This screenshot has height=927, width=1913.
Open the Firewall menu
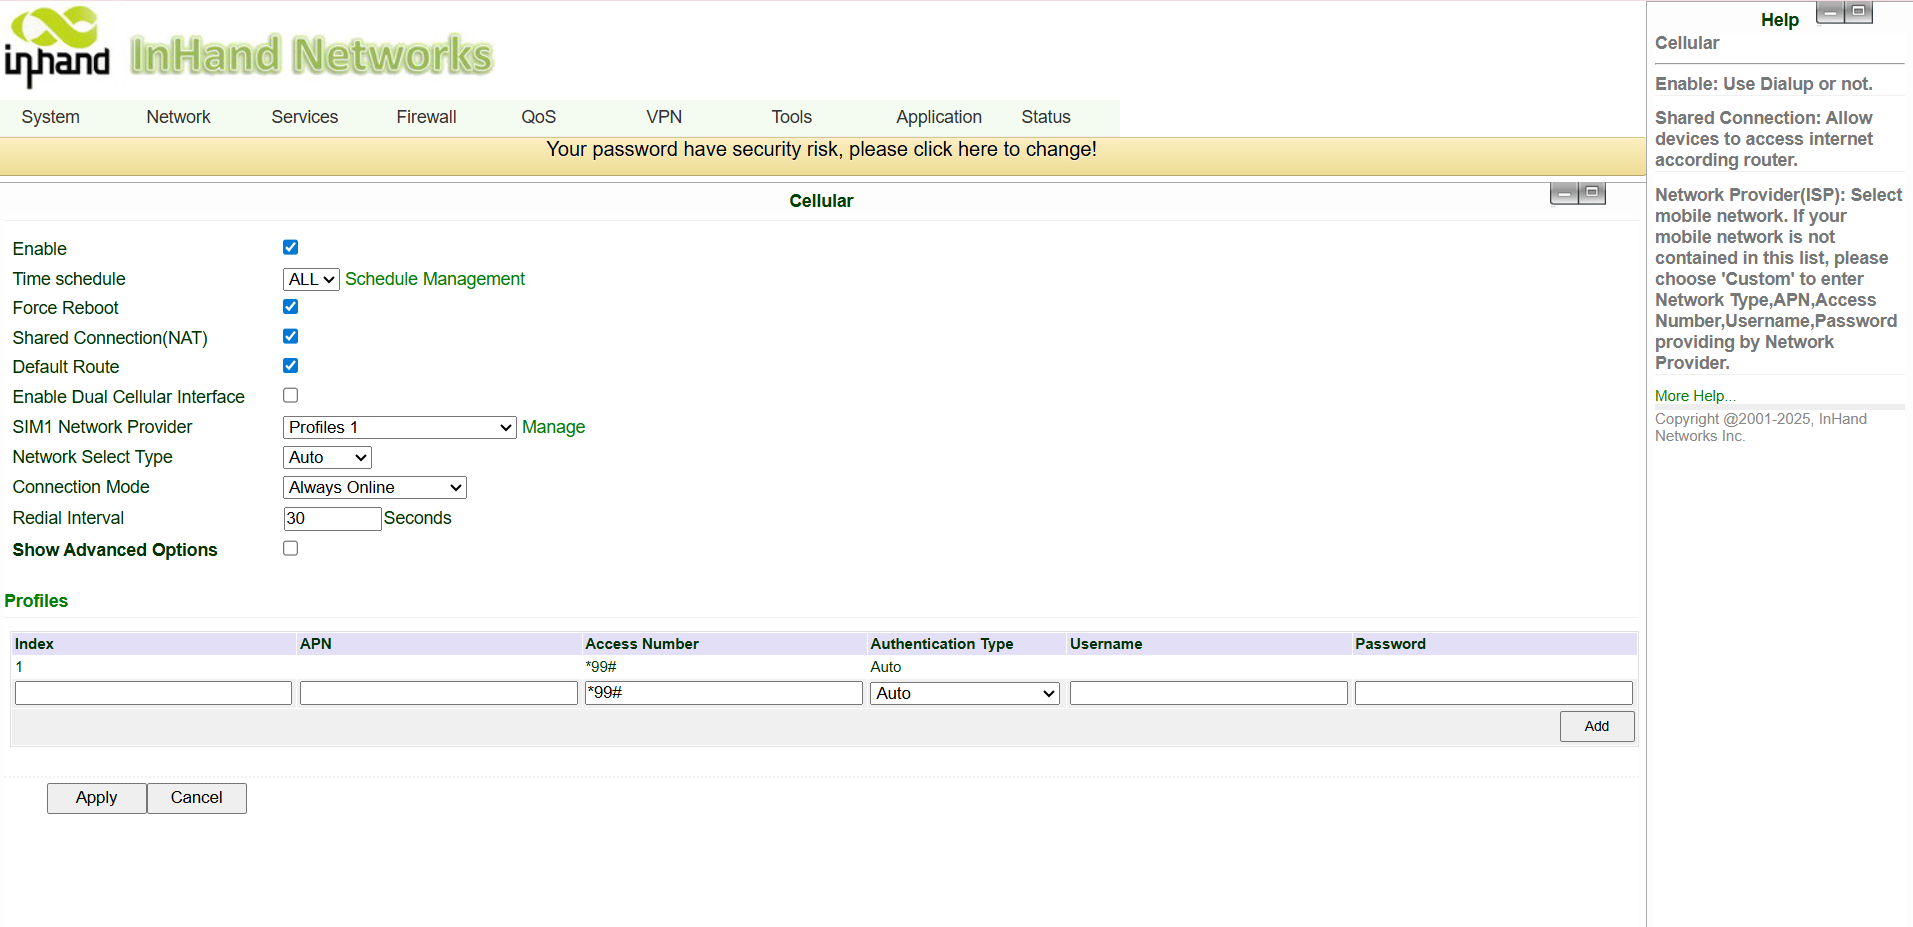(426, 117)
